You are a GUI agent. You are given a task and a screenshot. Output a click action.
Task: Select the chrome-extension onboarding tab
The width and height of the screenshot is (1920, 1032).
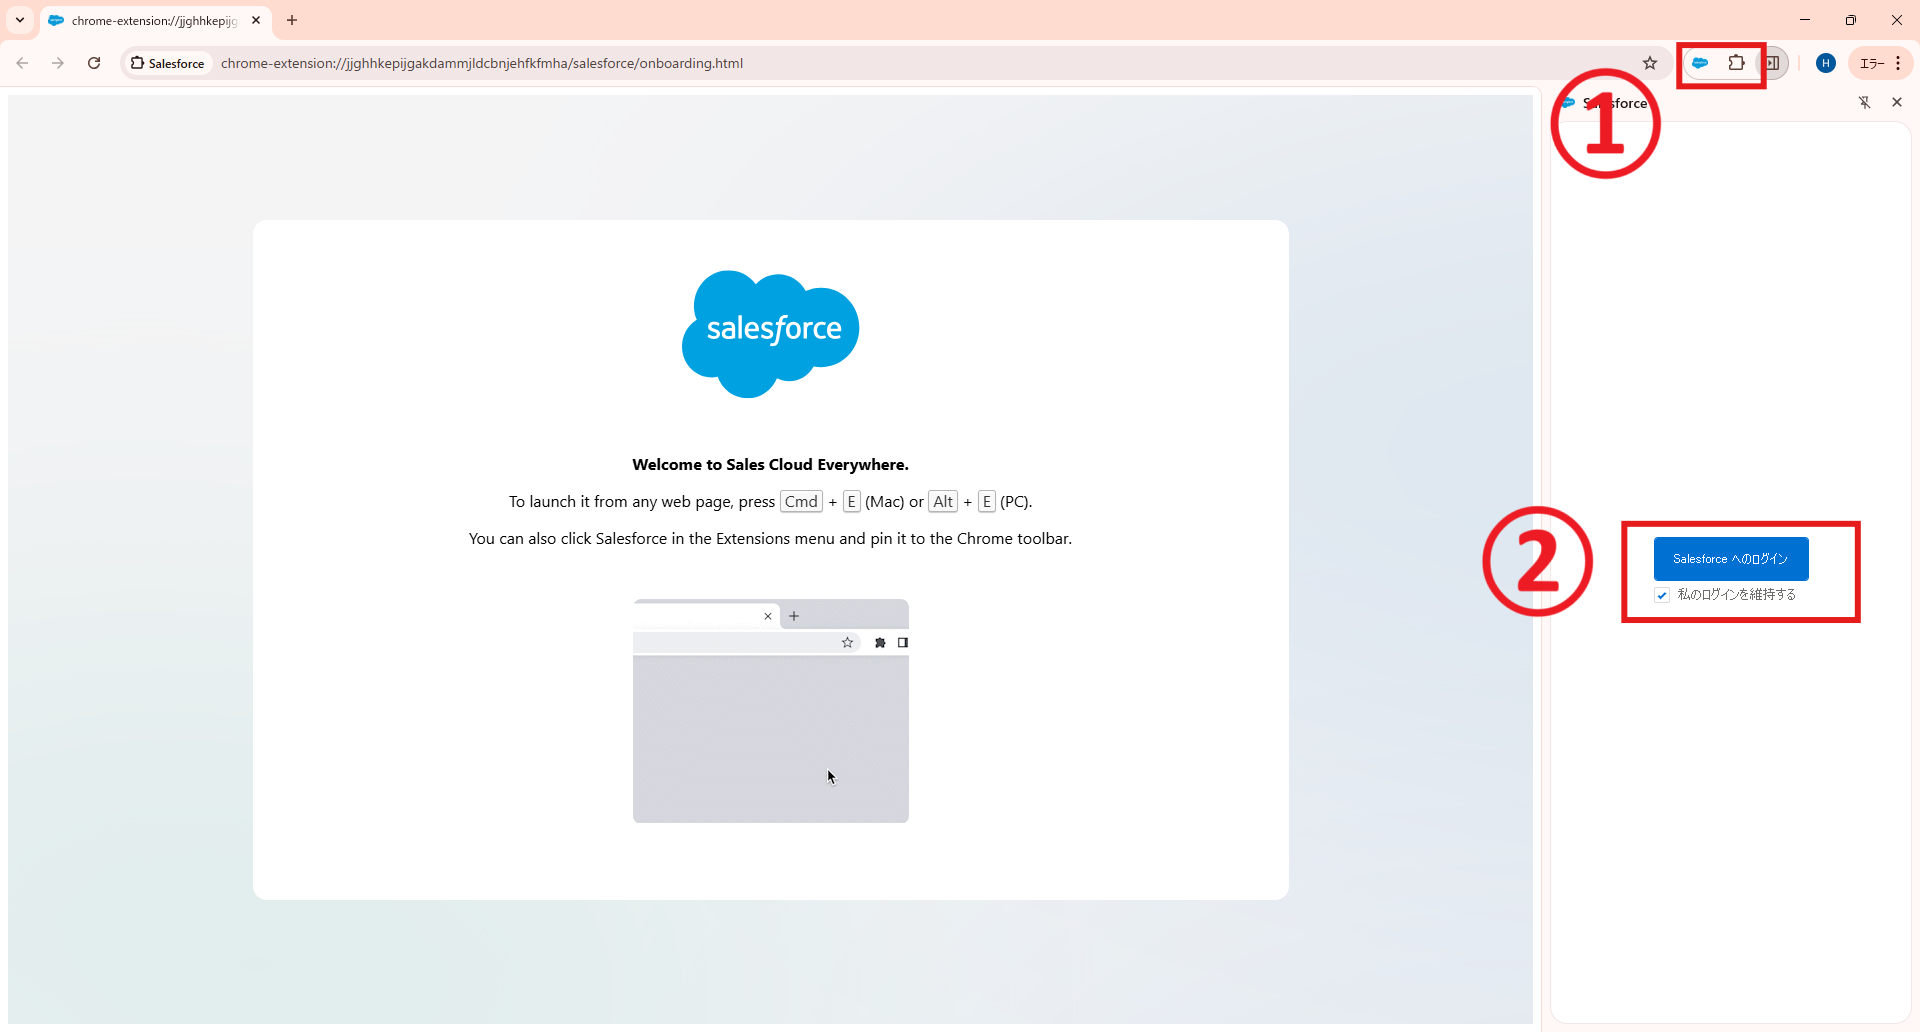(155, 20)
